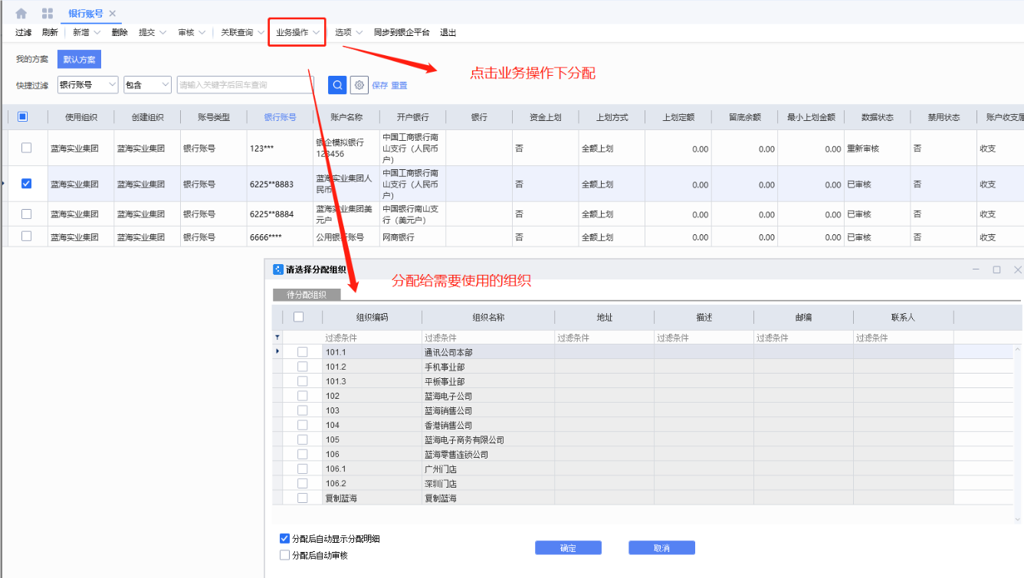
Task: Click the keyword search input field
Action: 245,85
